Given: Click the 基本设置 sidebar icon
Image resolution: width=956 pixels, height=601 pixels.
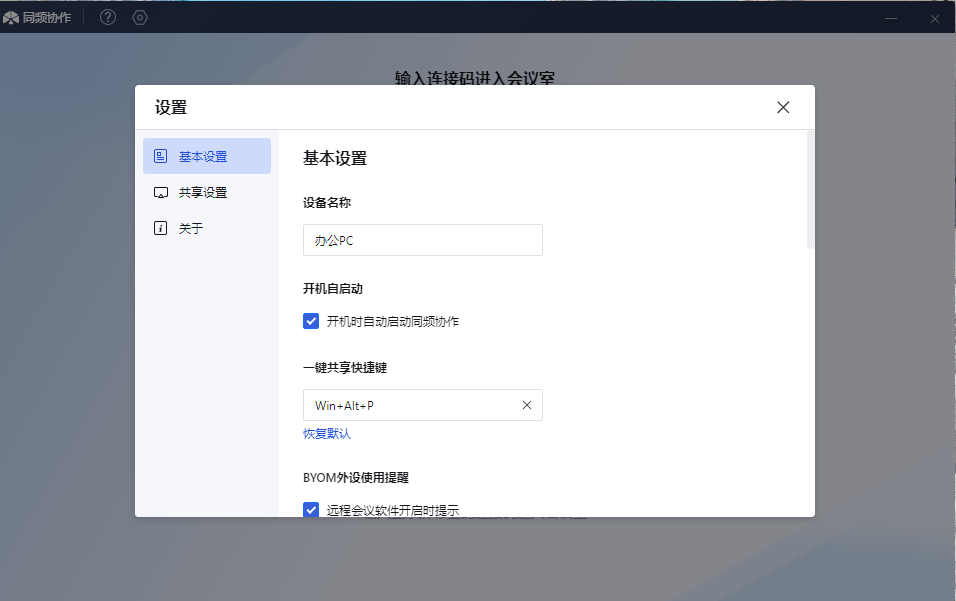Looking at the screenshot, I should click(161, 156).
